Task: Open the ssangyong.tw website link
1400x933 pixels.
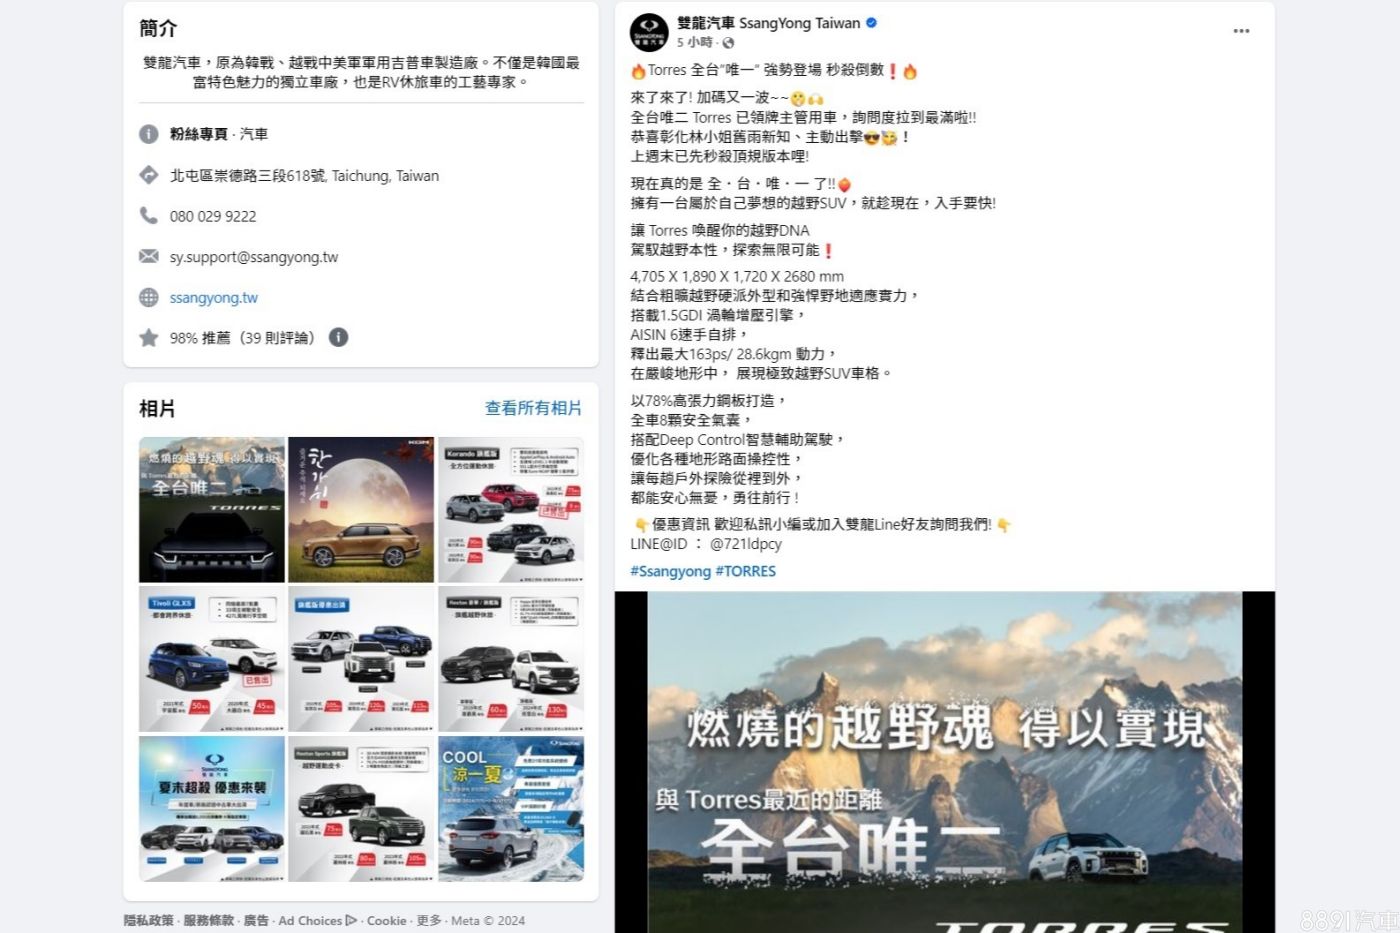Action: (214, 297)
